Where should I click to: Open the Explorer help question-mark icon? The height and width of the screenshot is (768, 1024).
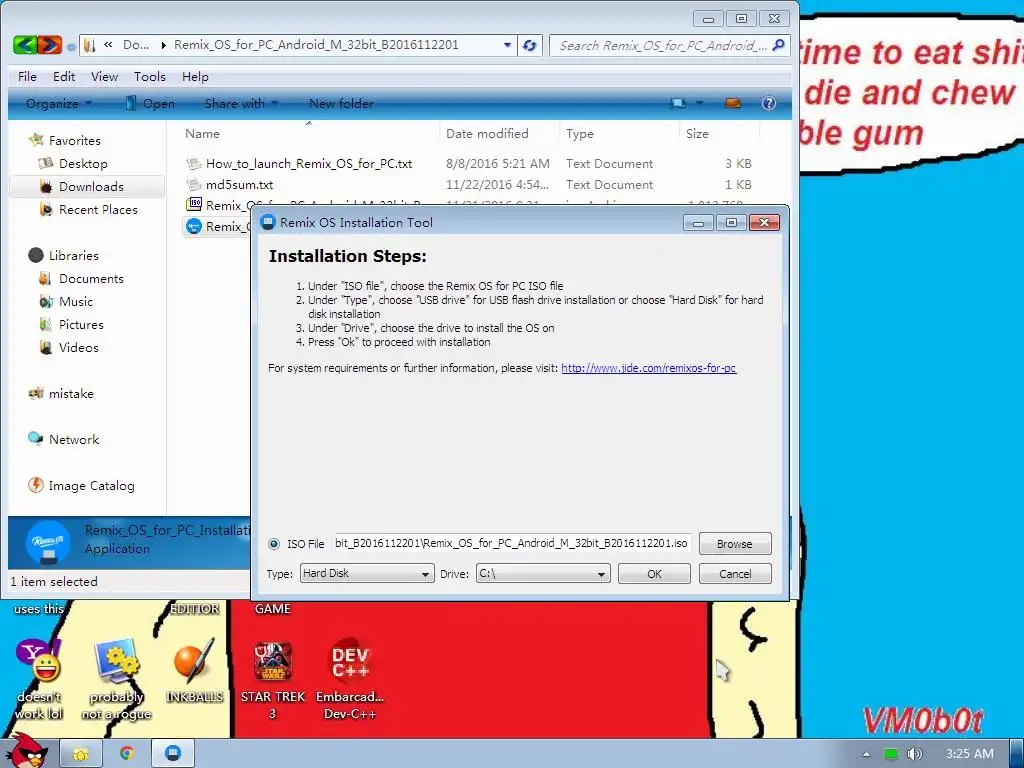click(769, 103)
